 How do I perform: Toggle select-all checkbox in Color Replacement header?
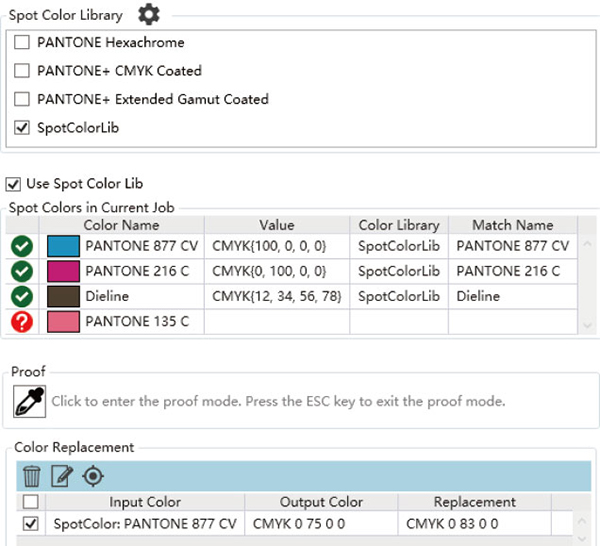coord(31,502)
